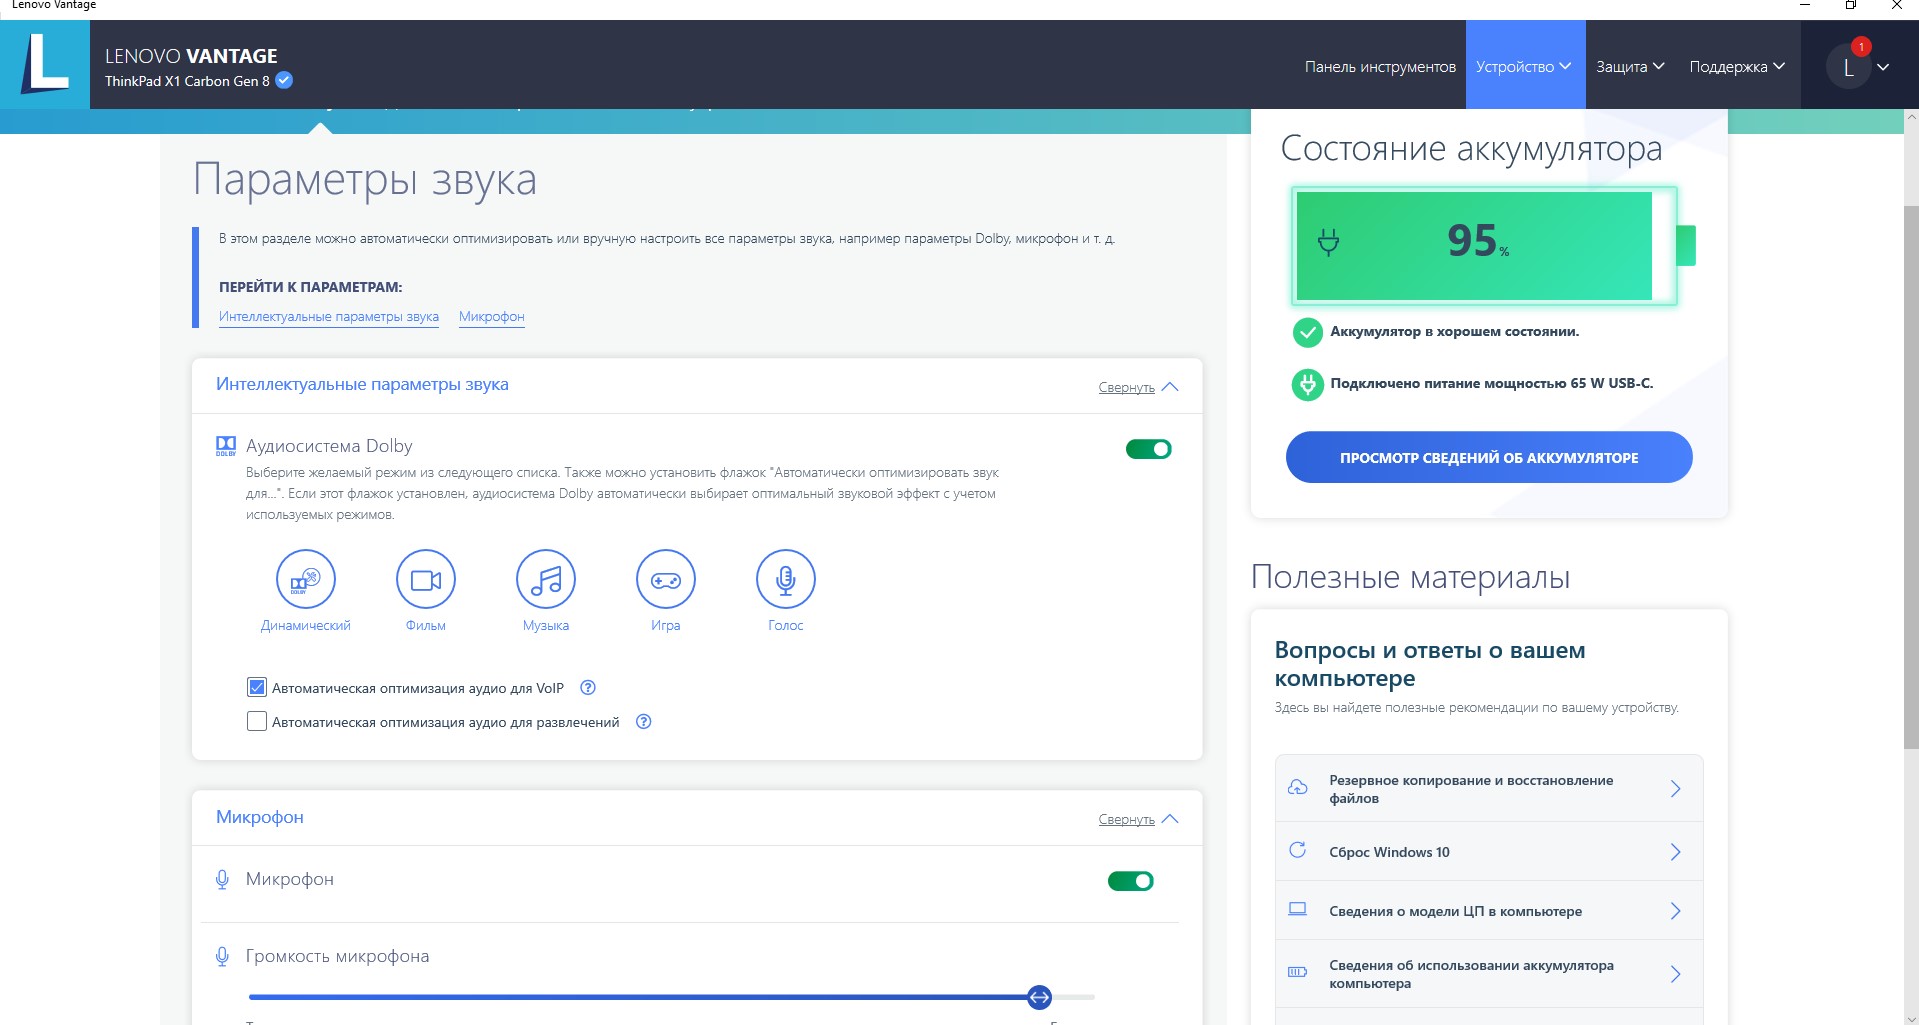Check automatic audio optimization for entertainment
The image size is (1919, 1025).
pos(257,721)
